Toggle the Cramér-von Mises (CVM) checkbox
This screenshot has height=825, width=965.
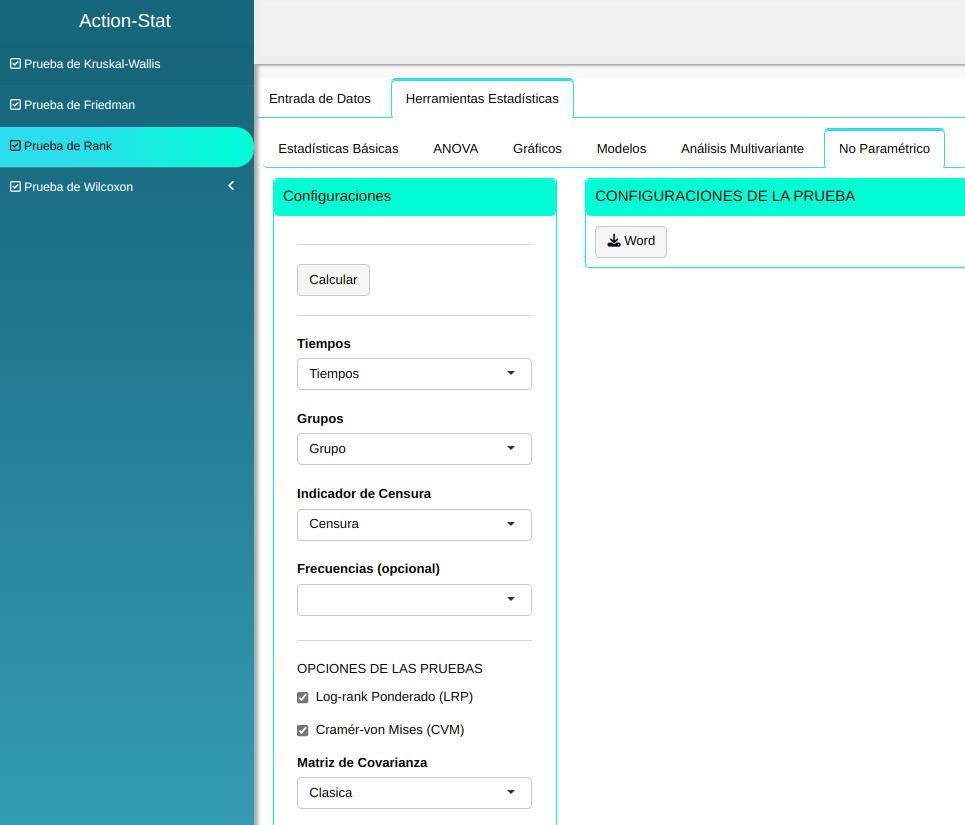pos(303,730)
